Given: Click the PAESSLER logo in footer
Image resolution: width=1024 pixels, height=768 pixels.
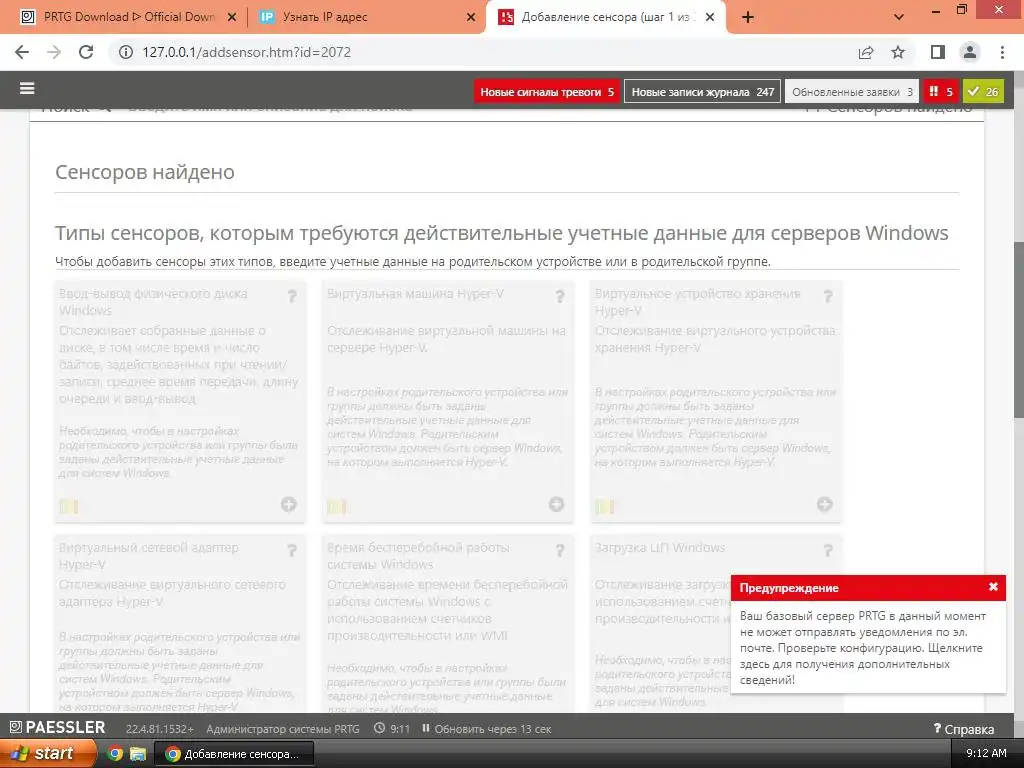Looking at the screenshot, I should tap(57, 728).
